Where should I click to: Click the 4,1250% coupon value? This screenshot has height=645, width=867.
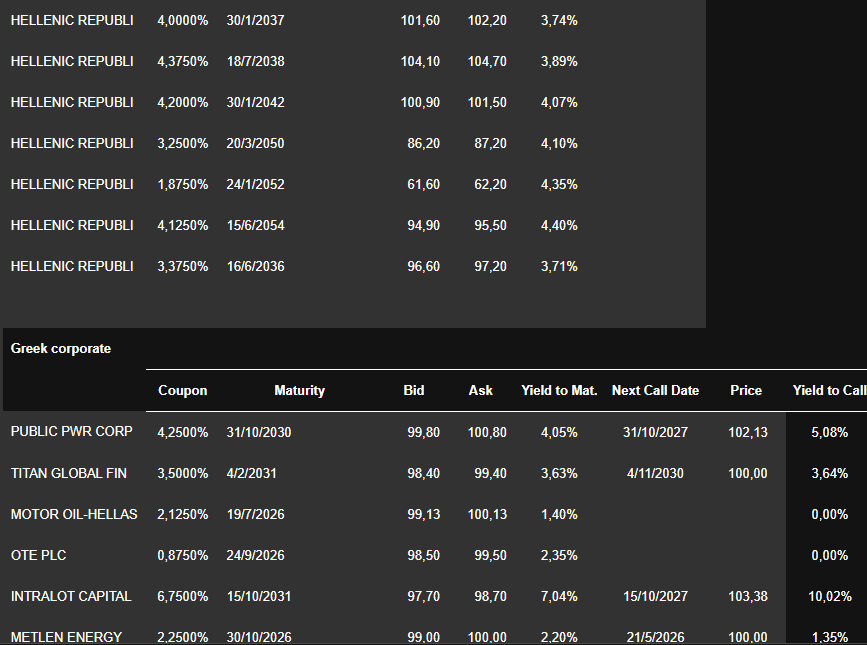[182, 226]
